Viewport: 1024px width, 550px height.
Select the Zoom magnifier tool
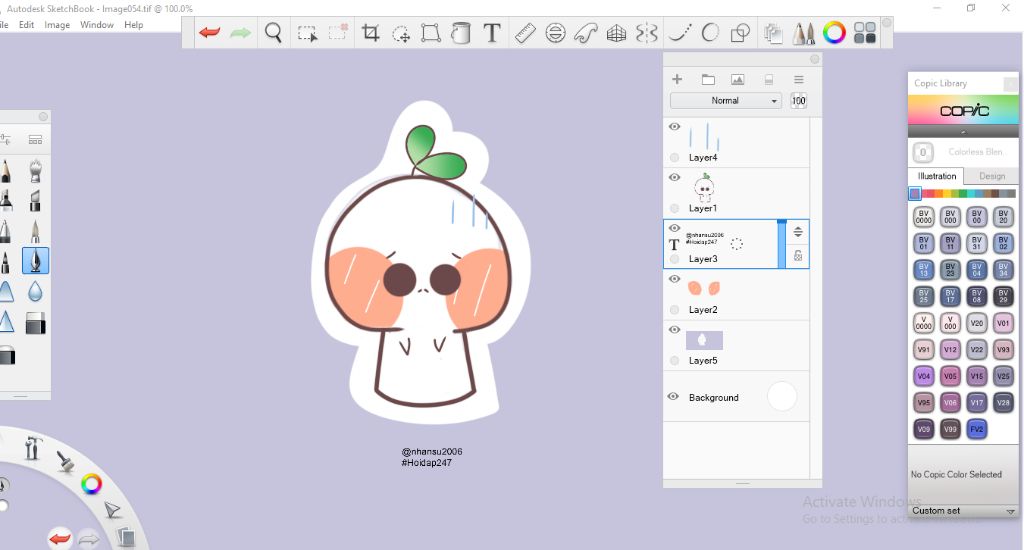[x=273, y=33]
